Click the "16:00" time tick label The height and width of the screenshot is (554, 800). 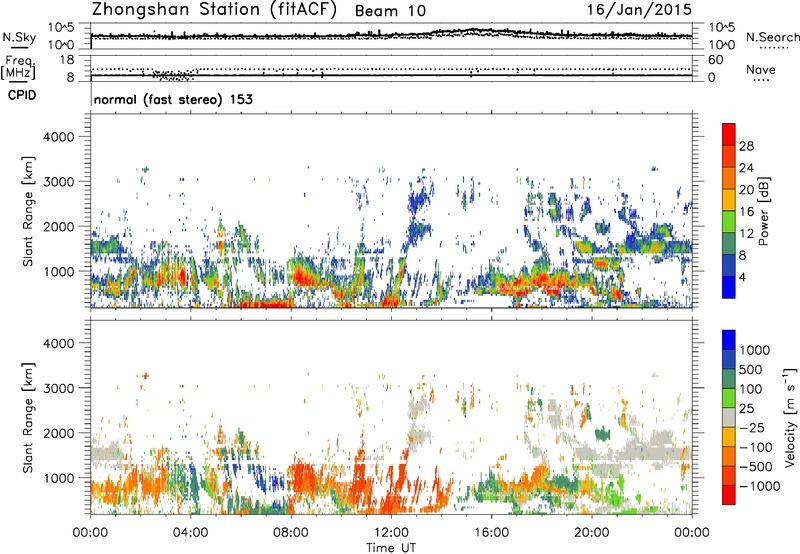click(x=491, y=533)
